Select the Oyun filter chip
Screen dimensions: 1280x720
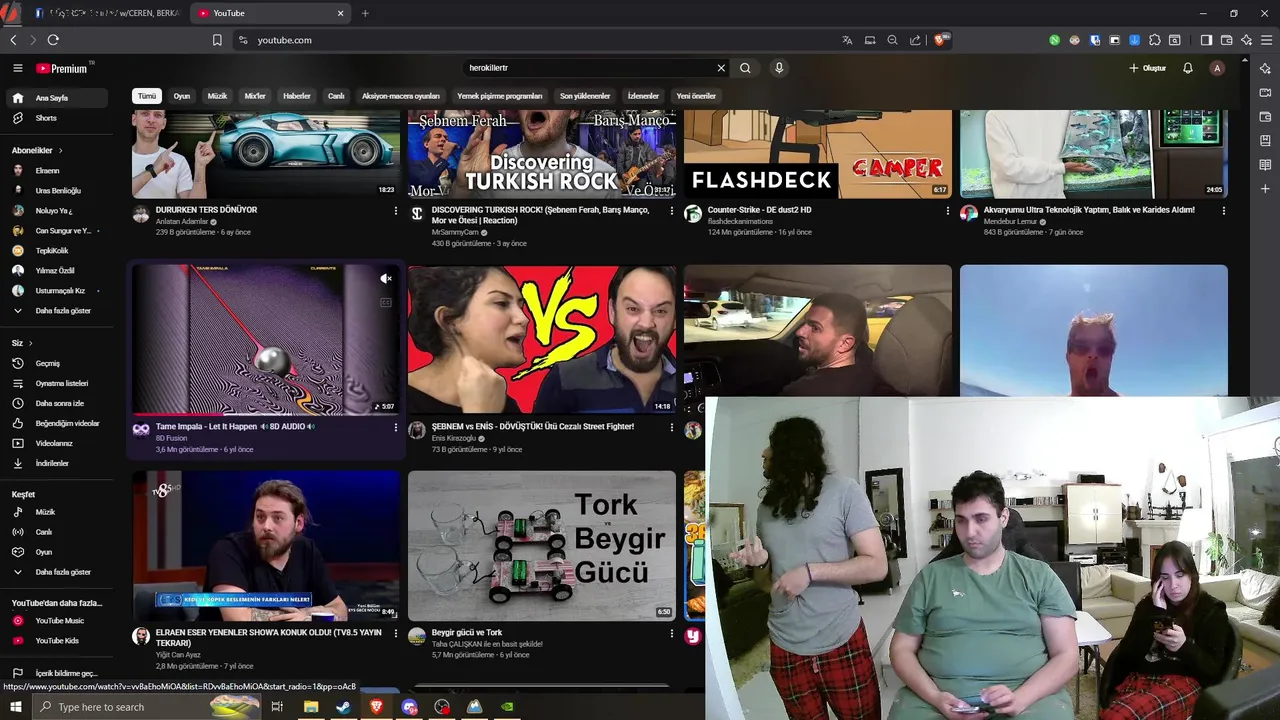(x=182, y=96)
